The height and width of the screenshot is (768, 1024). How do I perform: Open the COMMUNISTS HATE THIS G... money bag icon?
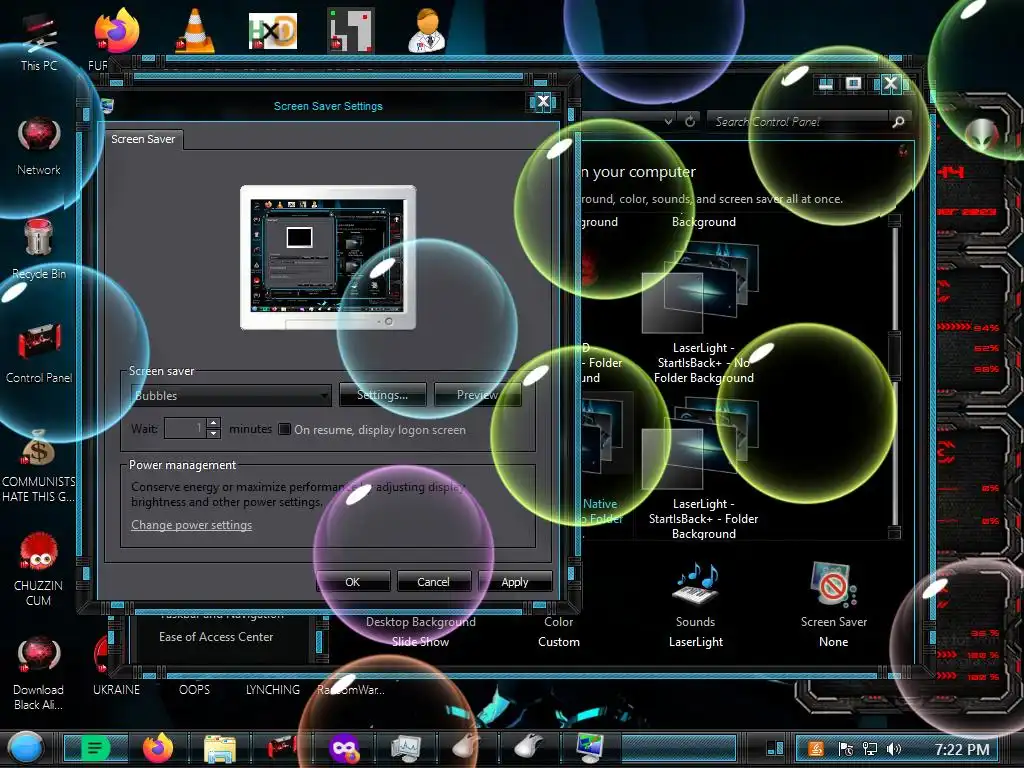click(x=39, y=466)
